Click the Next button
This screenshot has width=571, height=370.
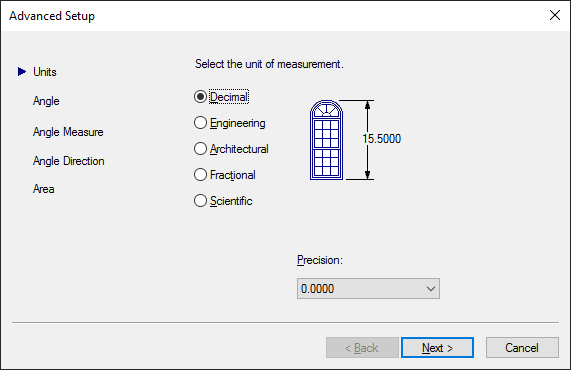[437, 347]
